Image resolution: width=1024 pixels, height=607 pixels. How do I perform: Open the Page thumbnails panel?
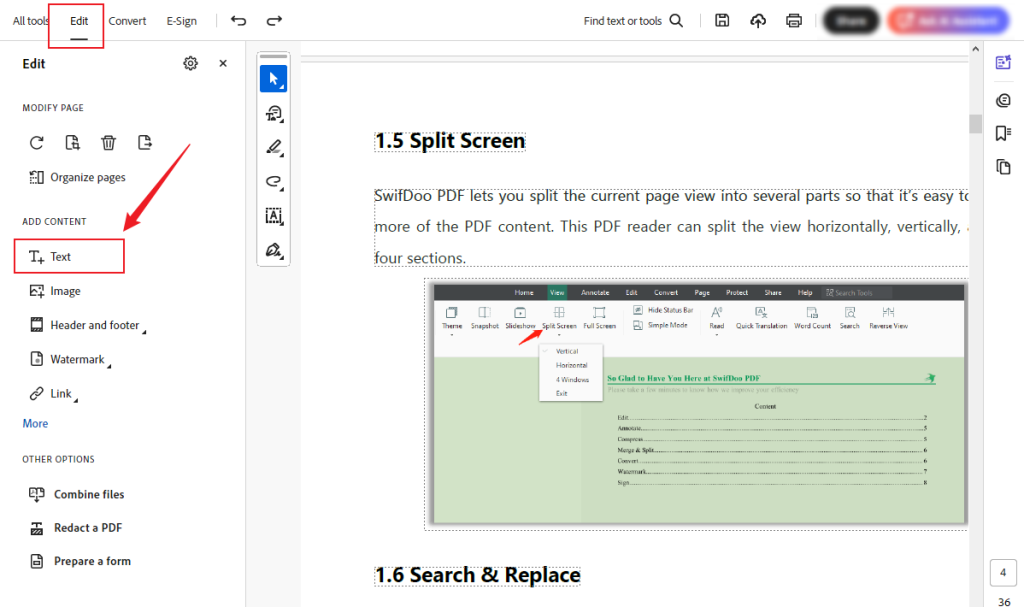coord(1003,168)
